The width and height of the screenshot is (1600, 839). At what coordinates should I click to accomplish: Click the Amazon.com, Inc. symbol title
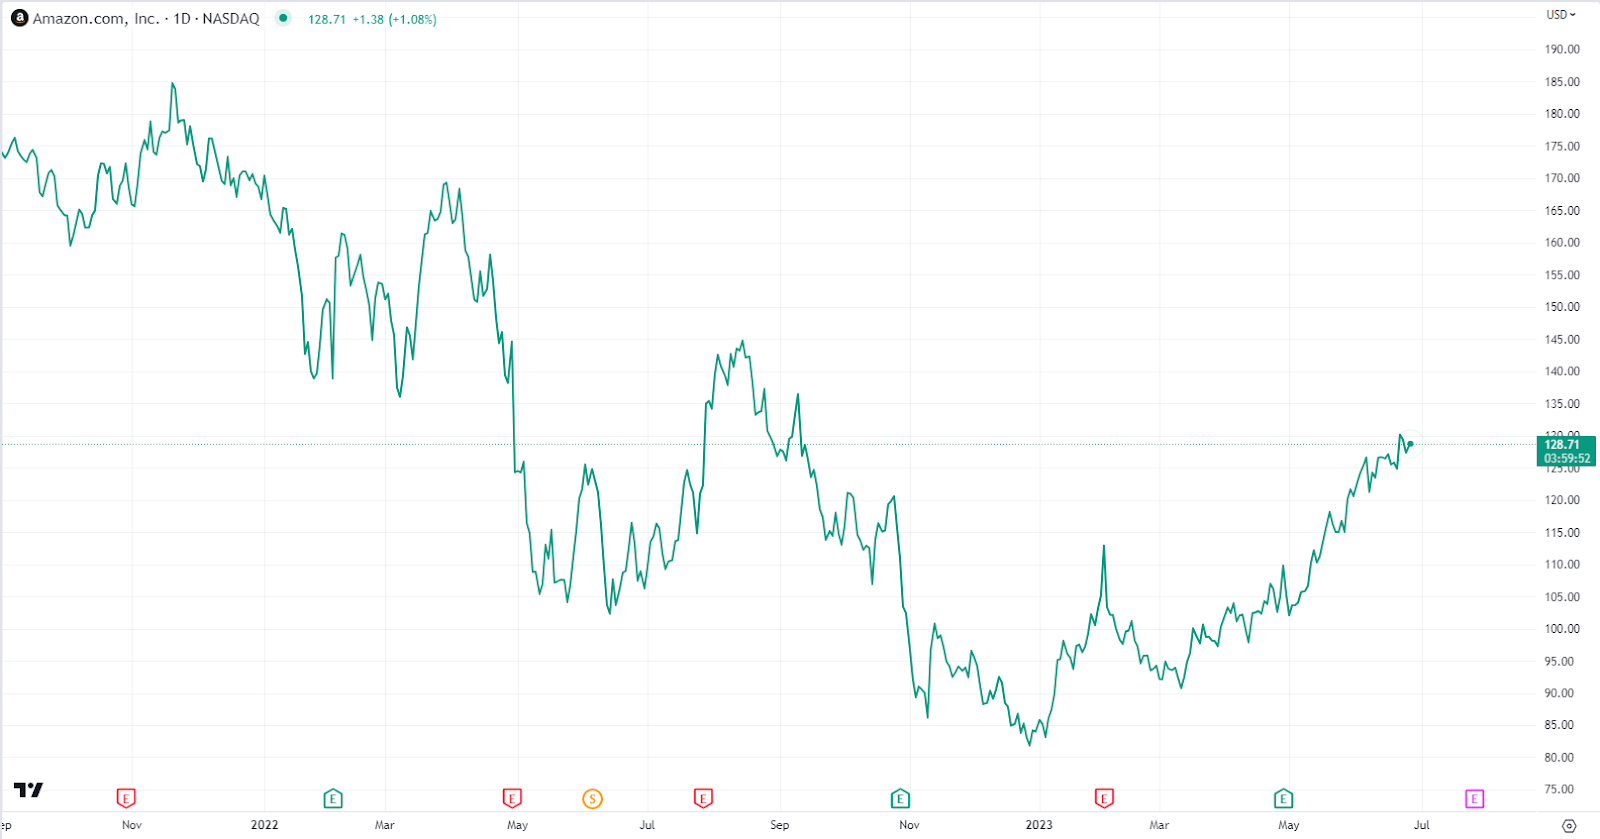[95, 19]
